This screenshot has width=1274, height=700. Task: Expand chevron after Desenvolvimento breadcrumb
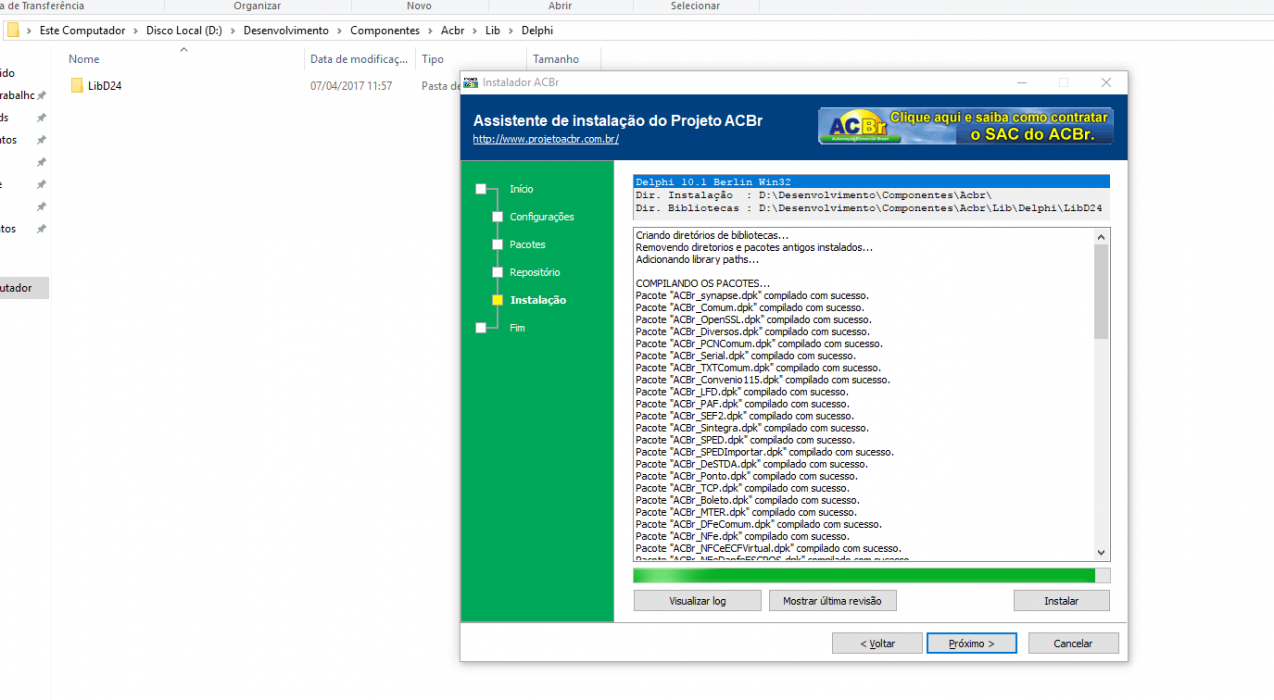(340, 30)
